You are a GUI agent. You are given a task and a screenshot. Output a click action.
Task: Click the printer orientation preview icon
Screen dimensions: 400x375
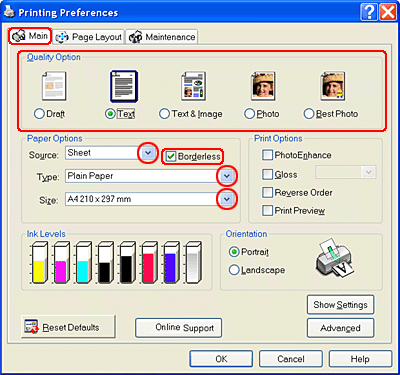[x=333, y=257]
